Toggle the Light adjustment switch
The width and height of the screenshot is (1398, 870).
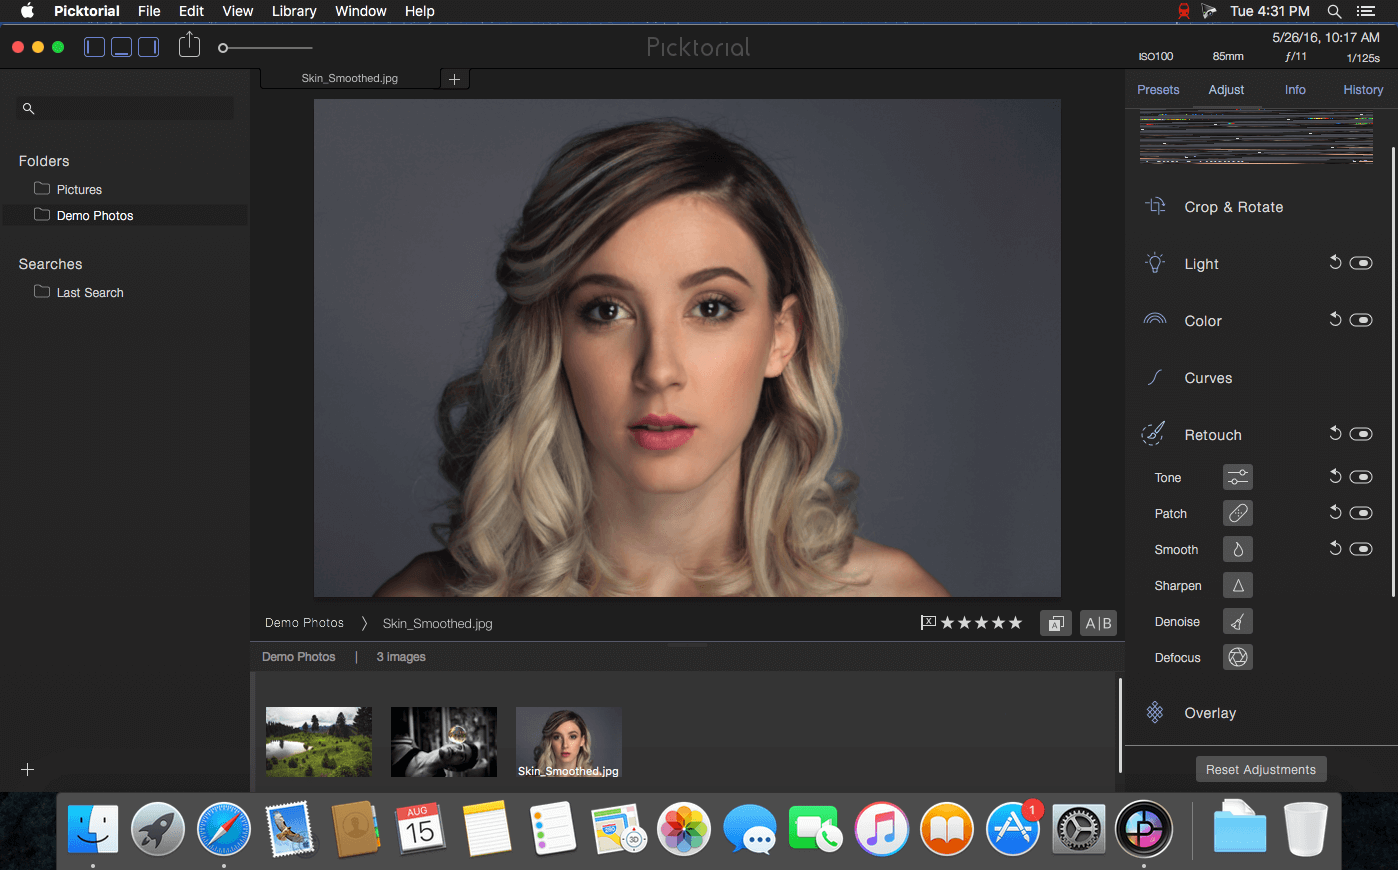pos(1361,263)
